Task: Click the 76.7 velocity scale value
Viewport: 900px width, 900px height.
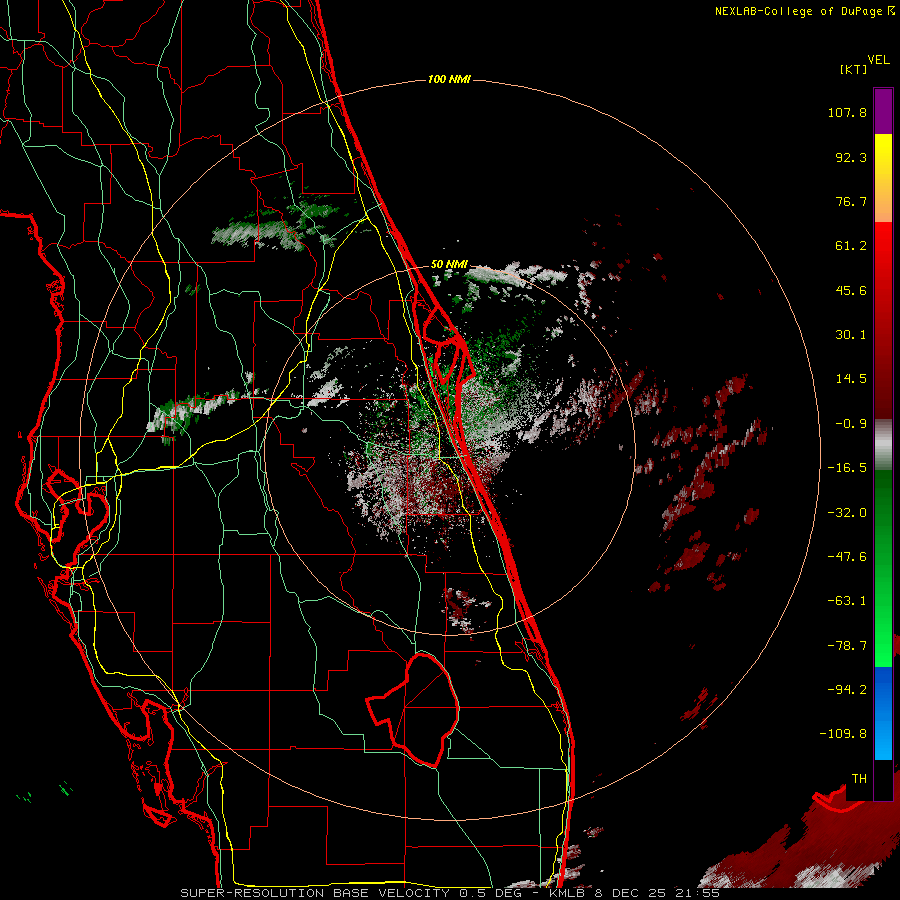Action: (851, 201)
